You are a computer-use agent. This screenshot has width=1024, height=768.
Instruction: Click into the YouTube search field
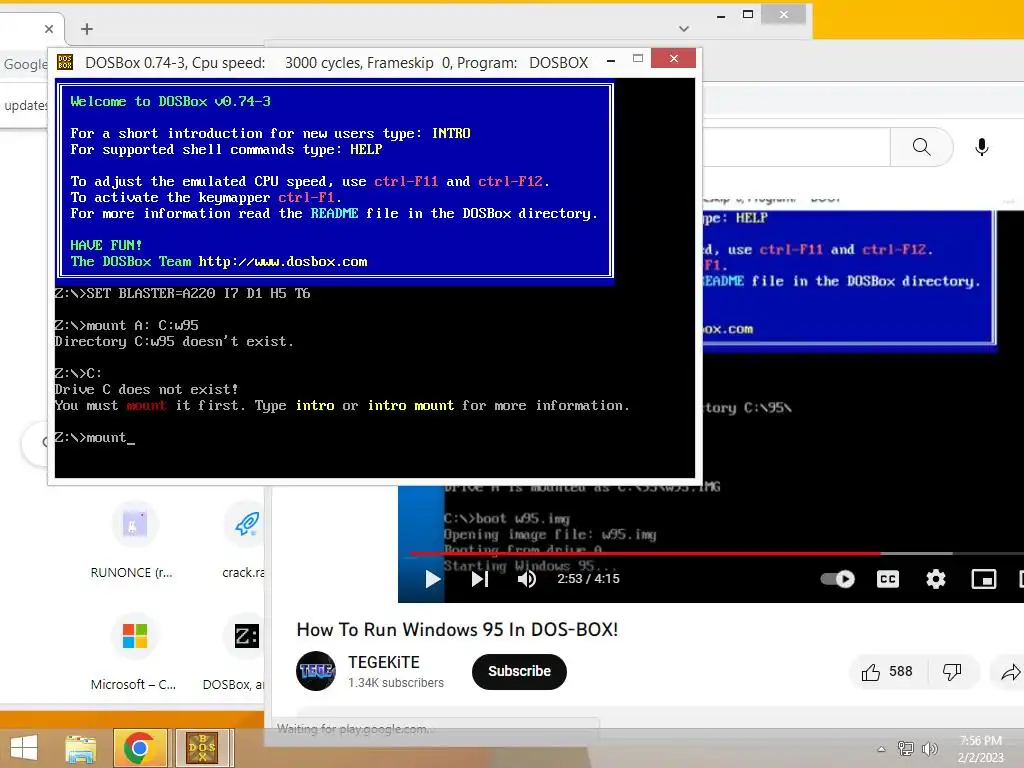pyautogui.click(x=797, y=147)
